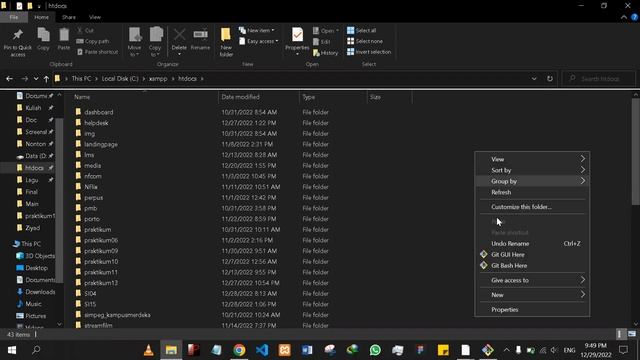
Task: Click Invert selection in ribbon
Action: [369, 52]
